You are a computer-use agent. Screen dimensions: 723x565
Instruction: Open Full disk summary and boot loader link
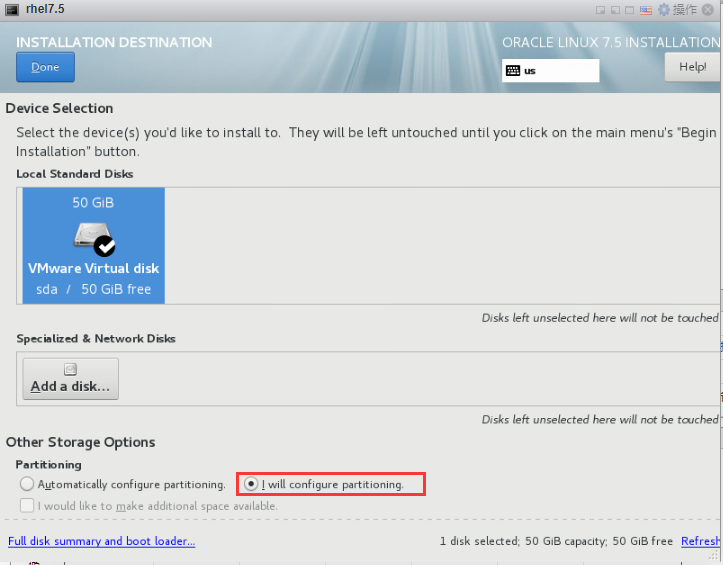click(x=101, y=541)
